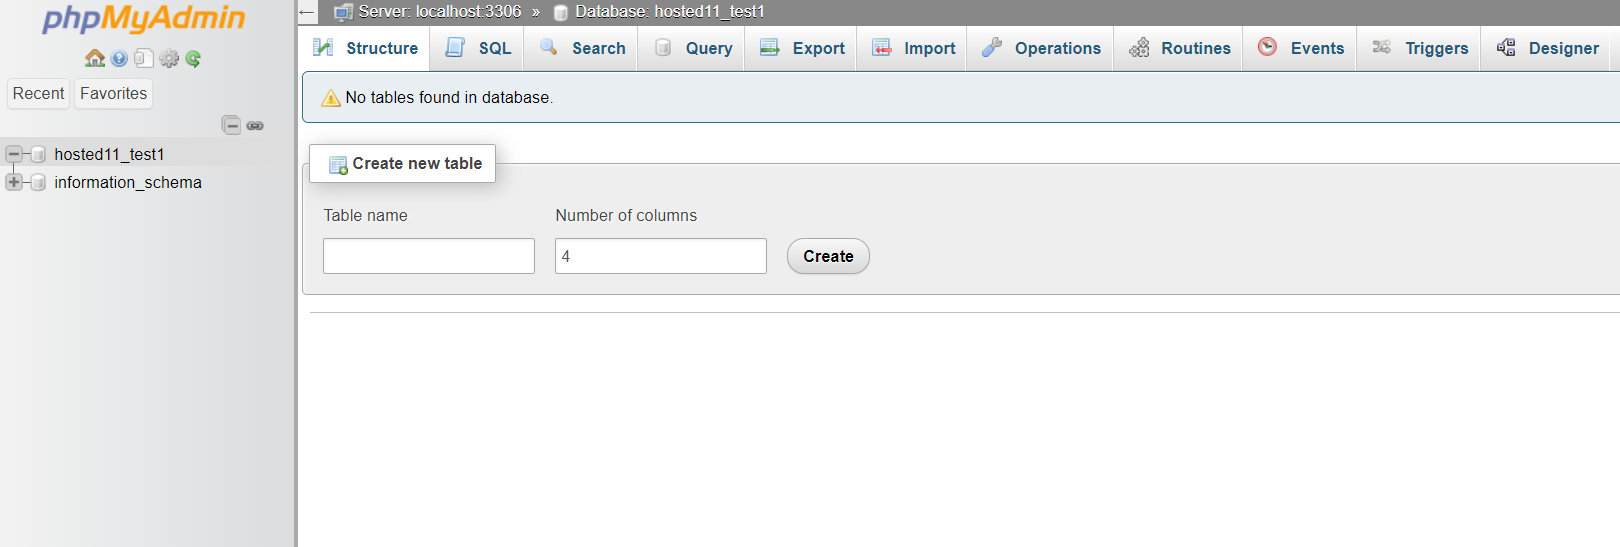
Task: Open the Export tab
Action: [802, 48]
